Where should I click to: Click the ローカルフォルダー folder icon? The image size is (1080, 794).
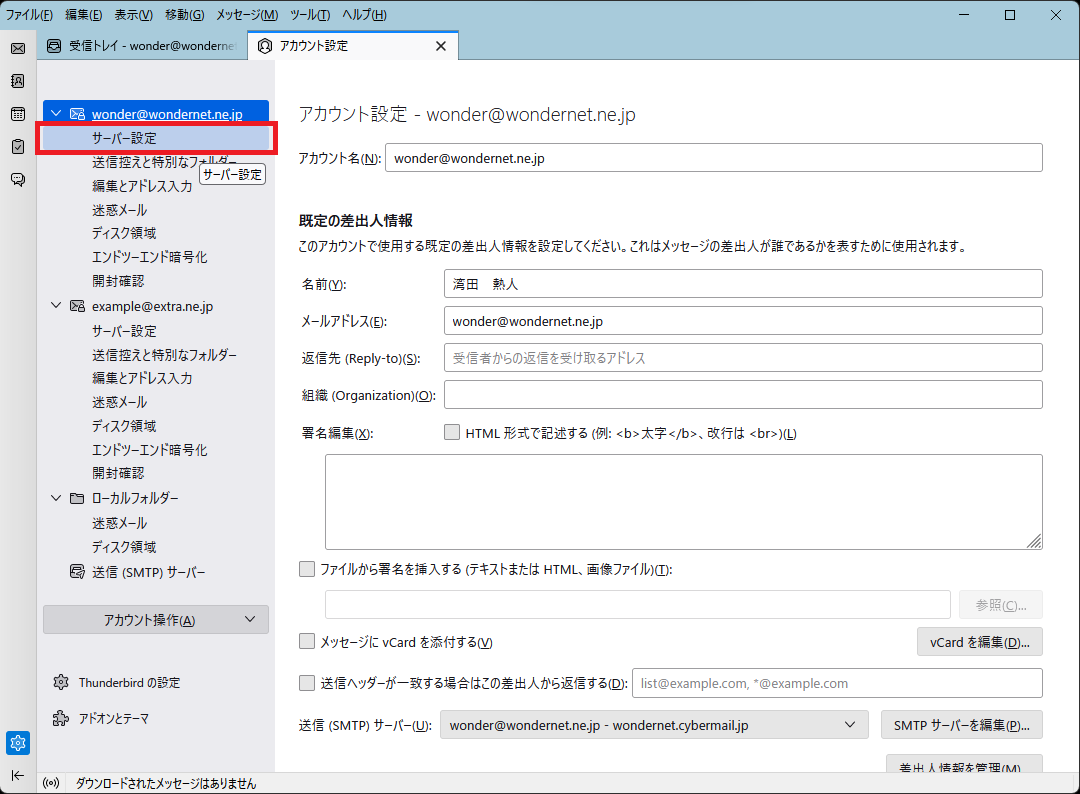point(77,498)
